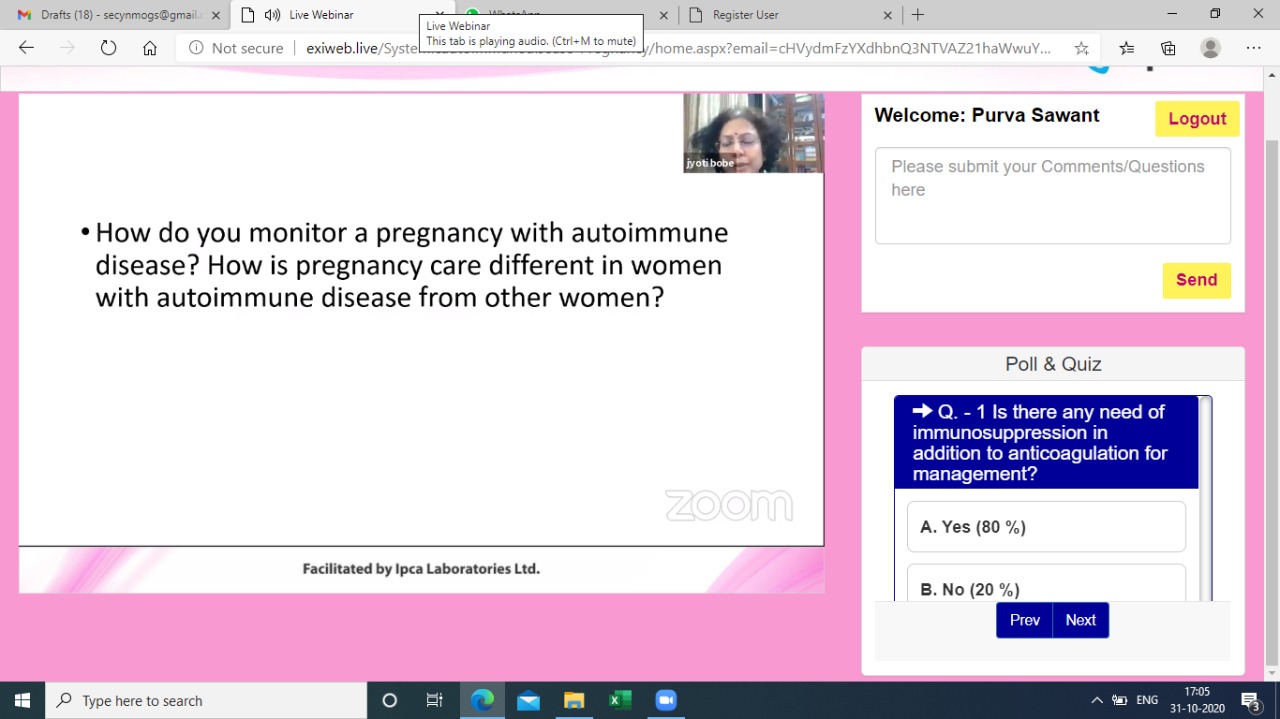The width and height of the screenshot is (1280, 719).
Task: Open the browser profile avatar
Action: pyautogui.click(x=1210, y=48)
